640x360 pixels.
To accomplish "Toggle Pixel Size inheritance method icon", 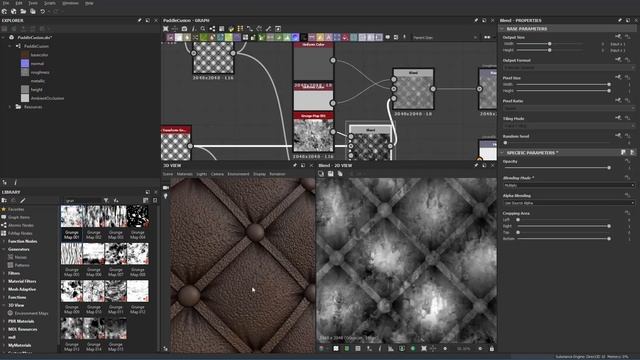I will pyautogui.click(x=618, y=77).
